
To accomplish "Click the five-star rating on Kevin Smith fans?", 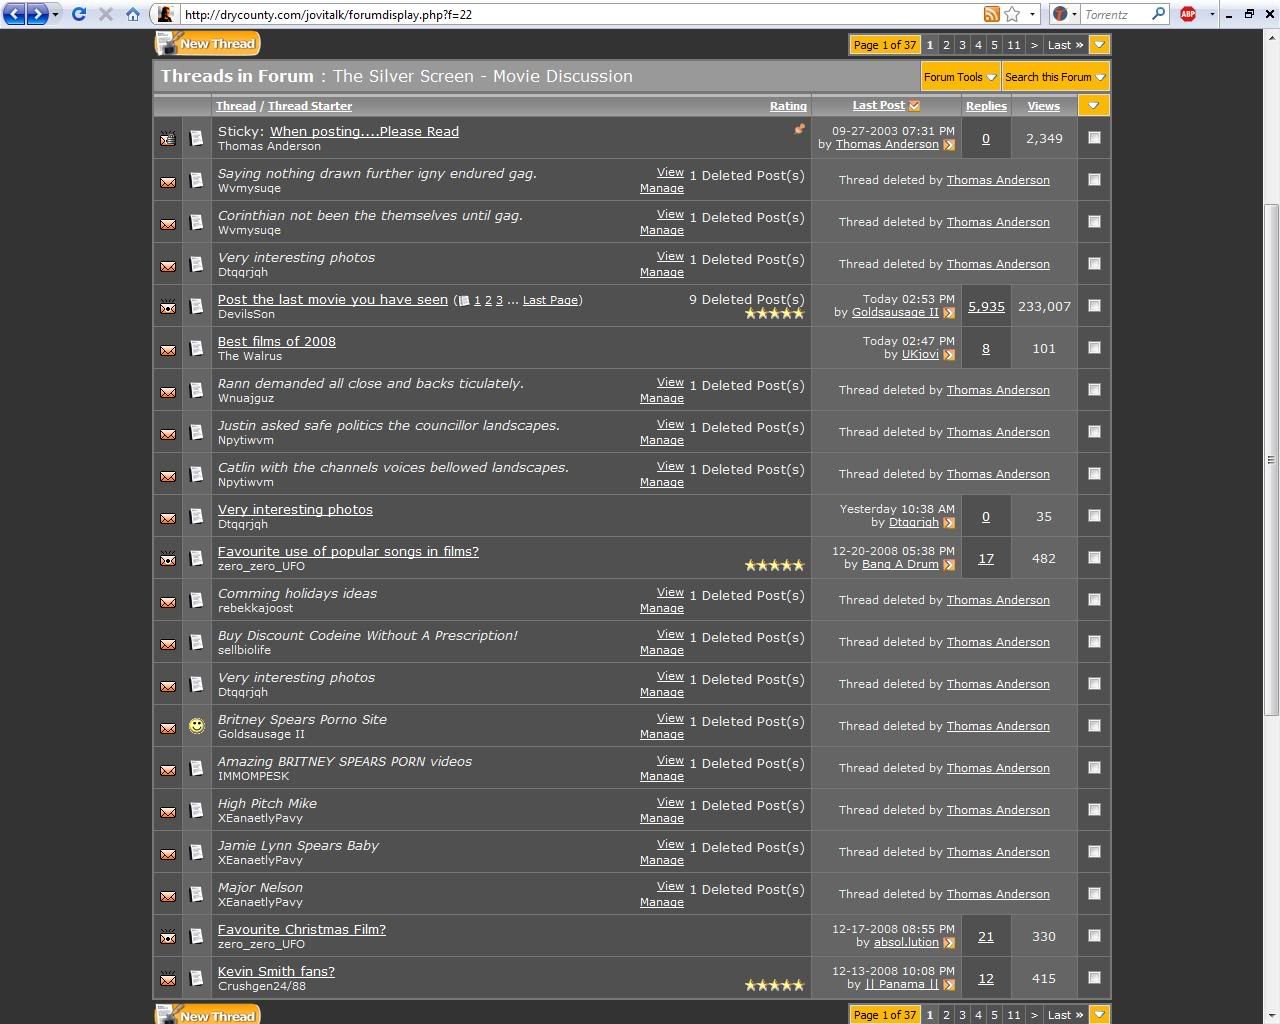I will [x=774, y=985].
